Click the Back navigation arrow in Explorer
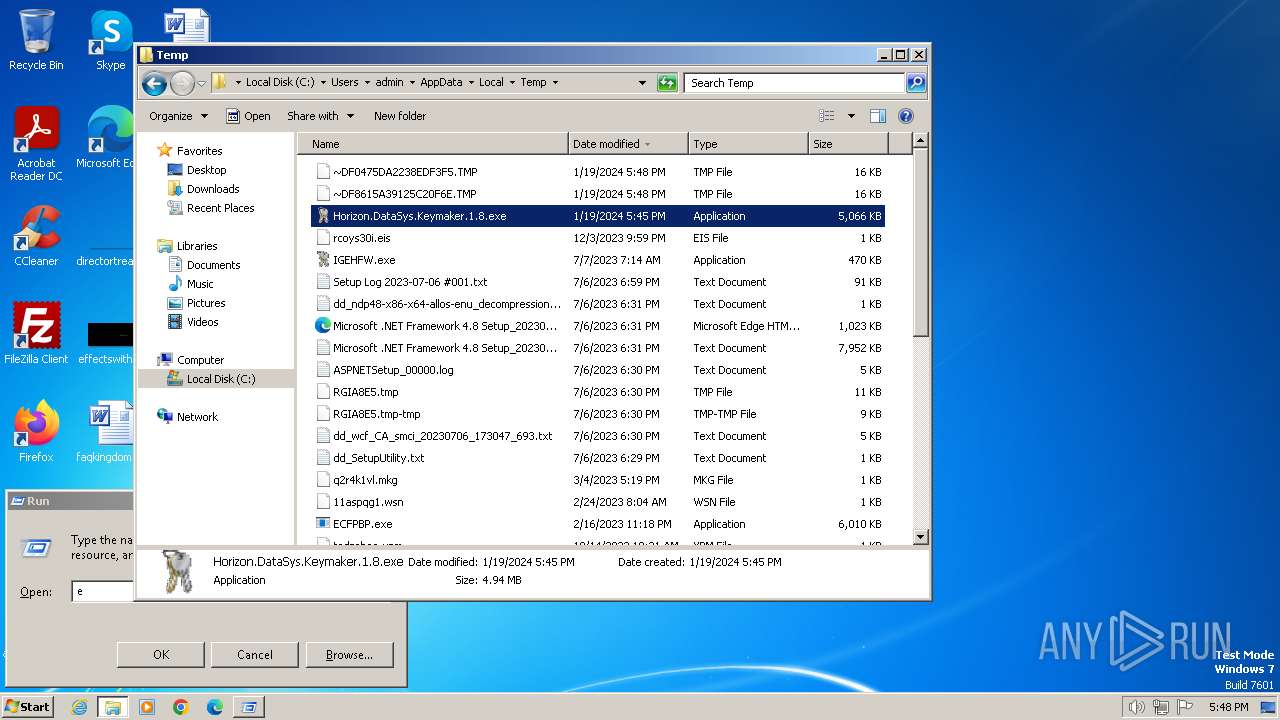The image size is (1280, 720). click(154, 83)
